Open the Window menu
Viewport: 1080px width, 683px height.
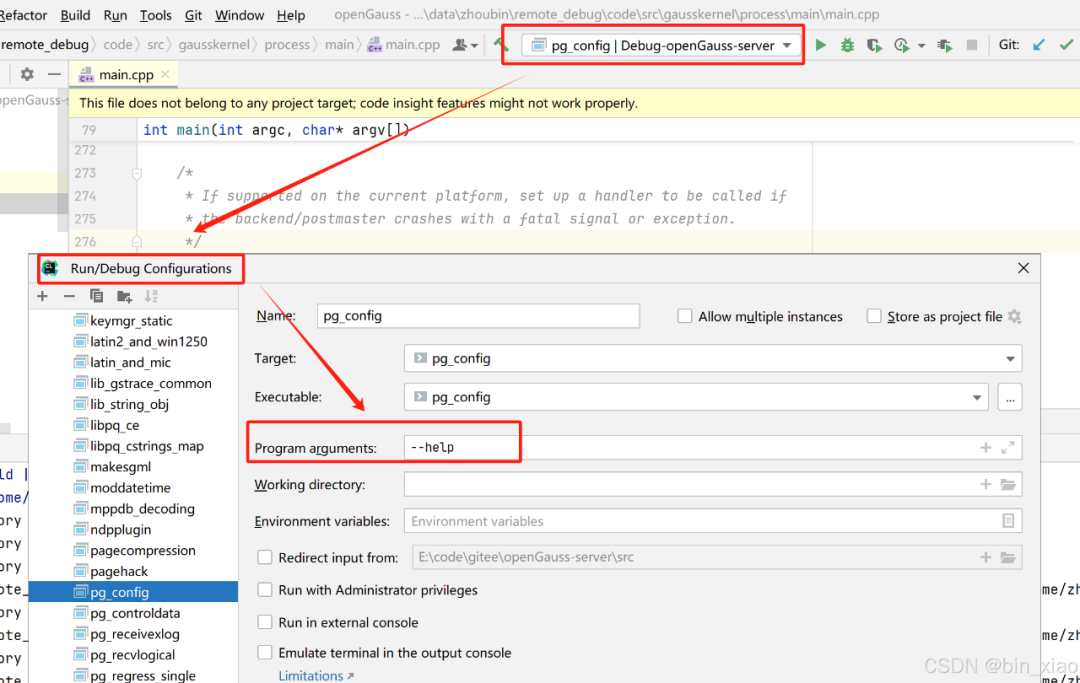click(239, 15)
